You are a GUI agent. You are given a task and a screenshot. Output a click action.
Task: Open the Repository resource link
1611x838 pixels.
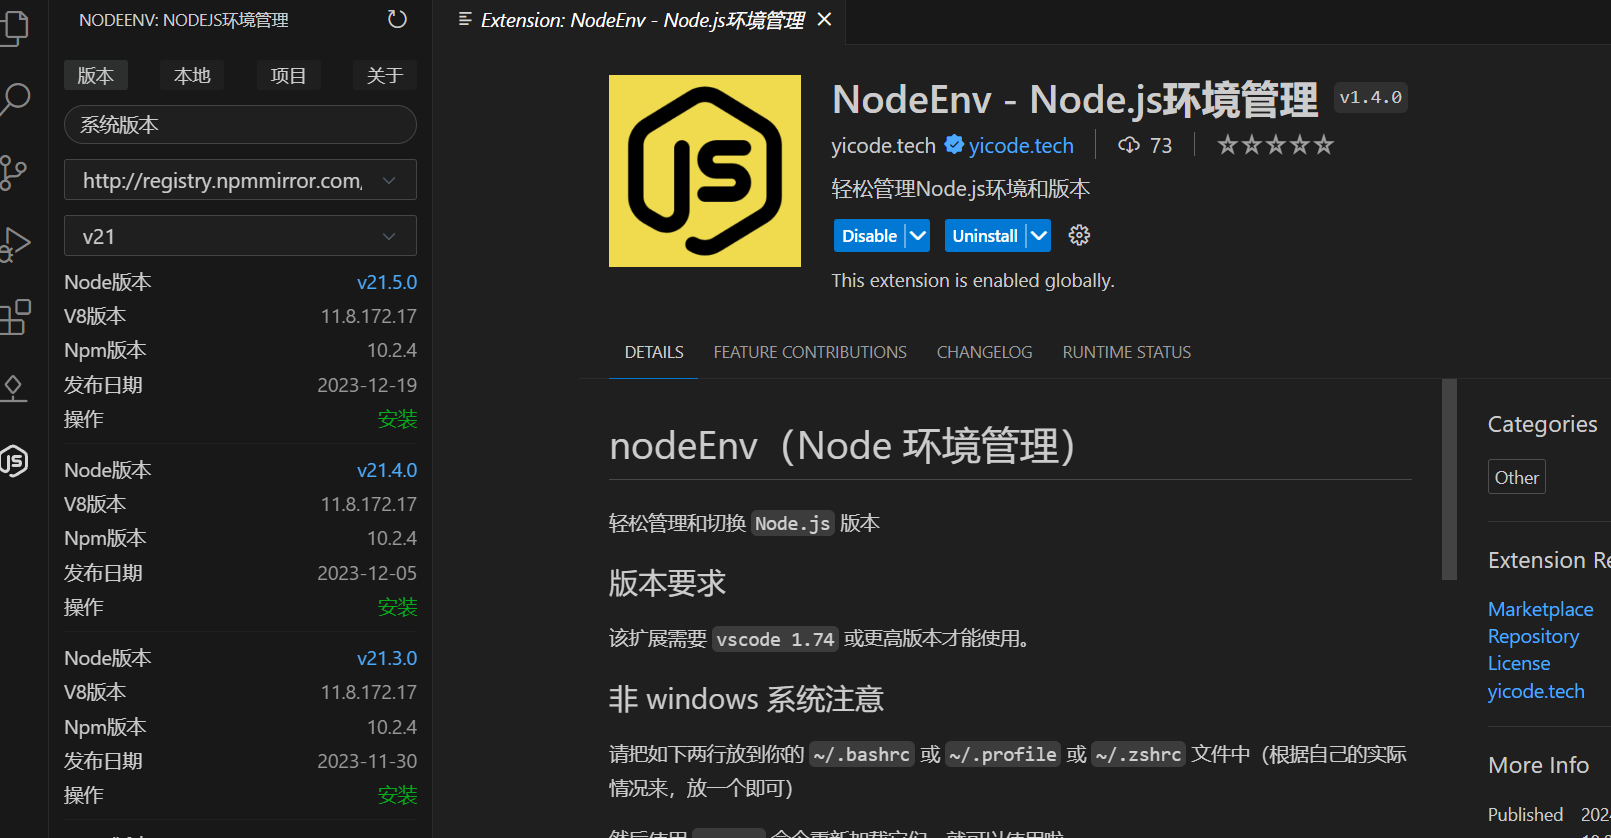click(x=1533, y=636)
